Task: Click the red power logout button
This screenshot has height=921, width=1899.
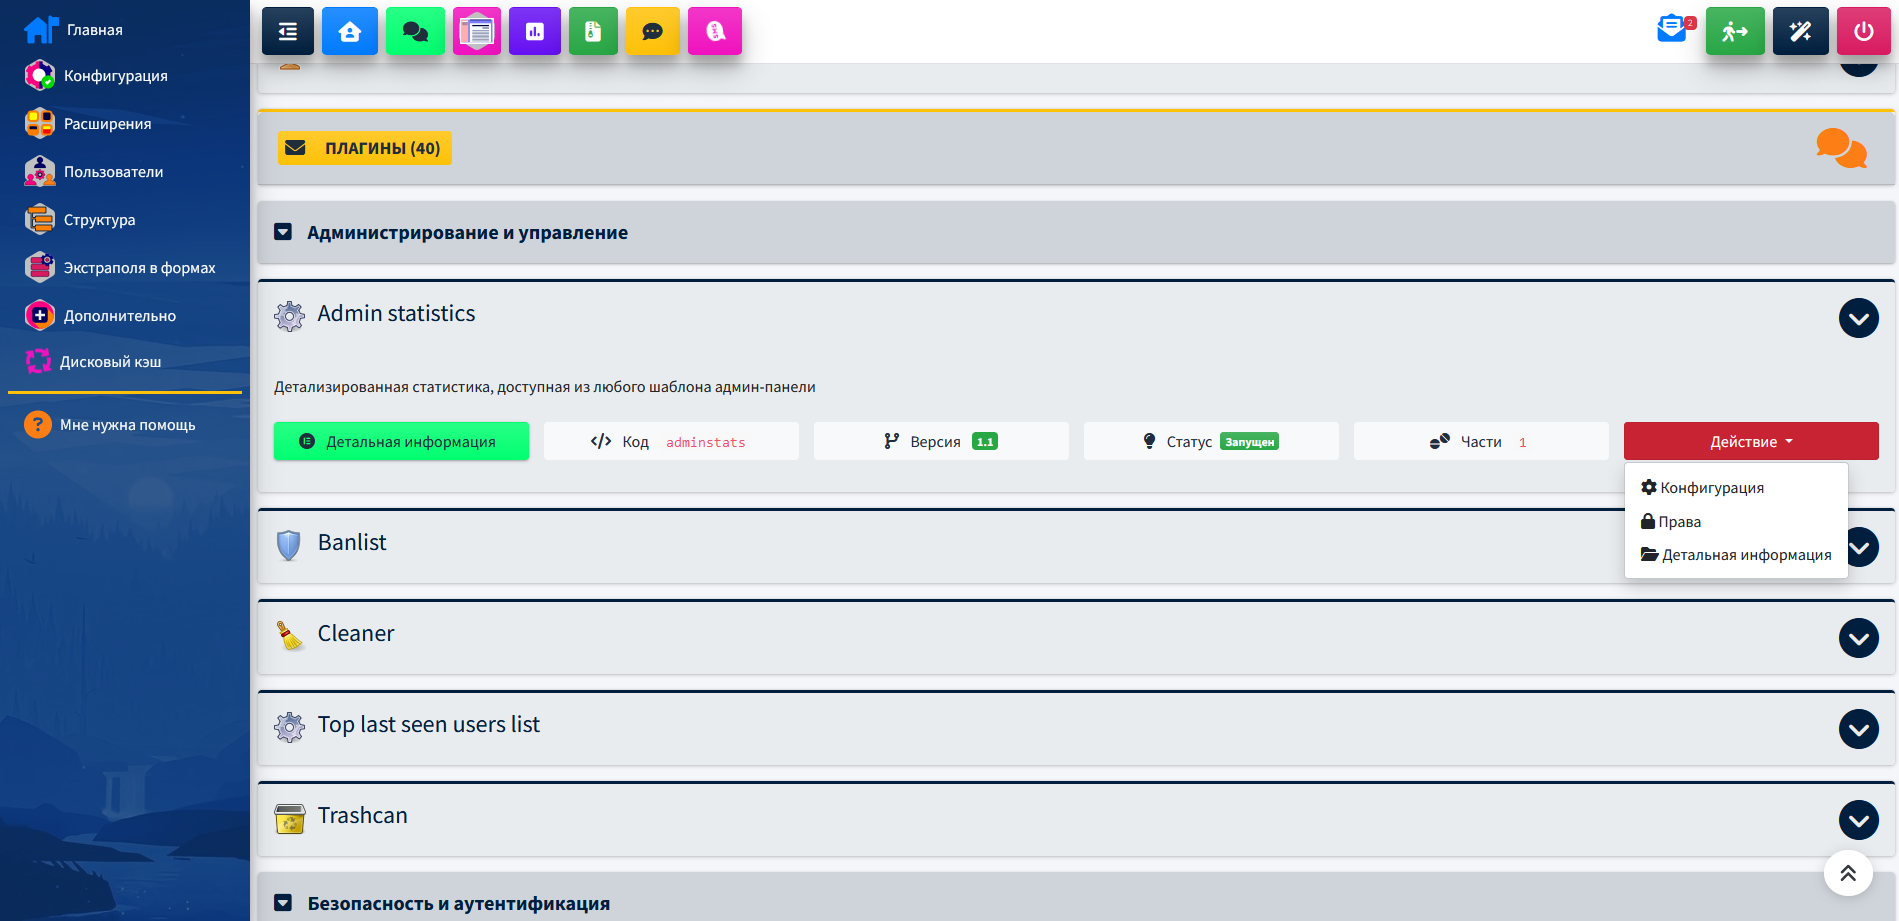Action: point(1864,31)
